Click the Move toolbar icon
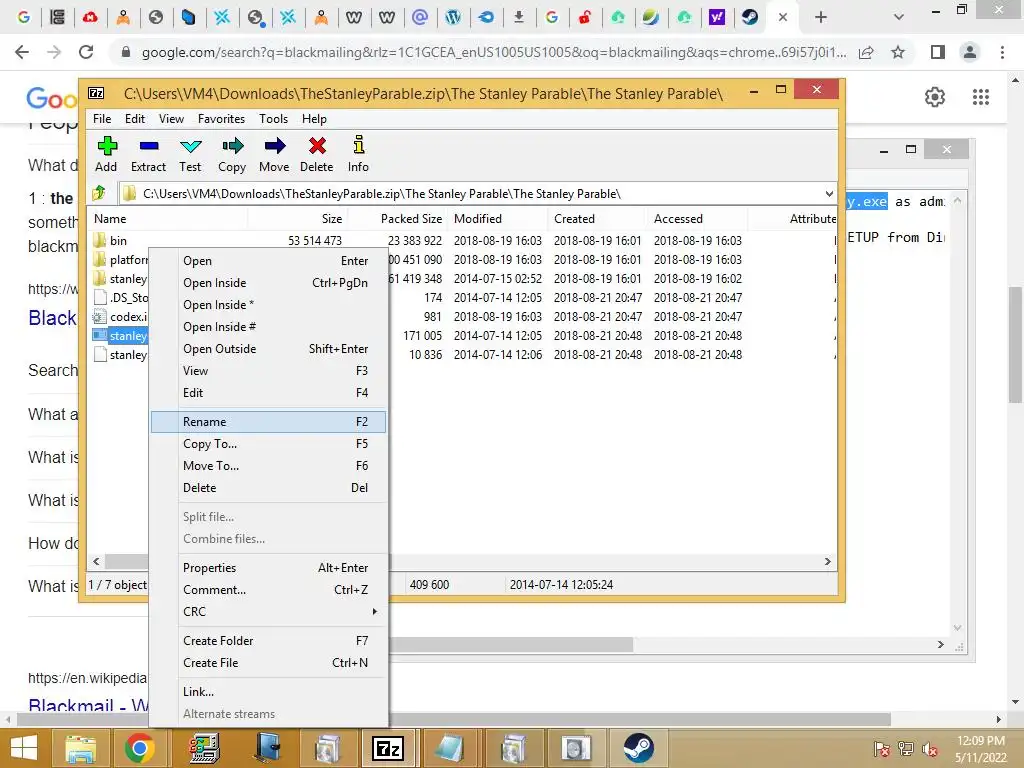Image resolution: width=1024 pixels, height=768 pixels. [x=274, y=146]
